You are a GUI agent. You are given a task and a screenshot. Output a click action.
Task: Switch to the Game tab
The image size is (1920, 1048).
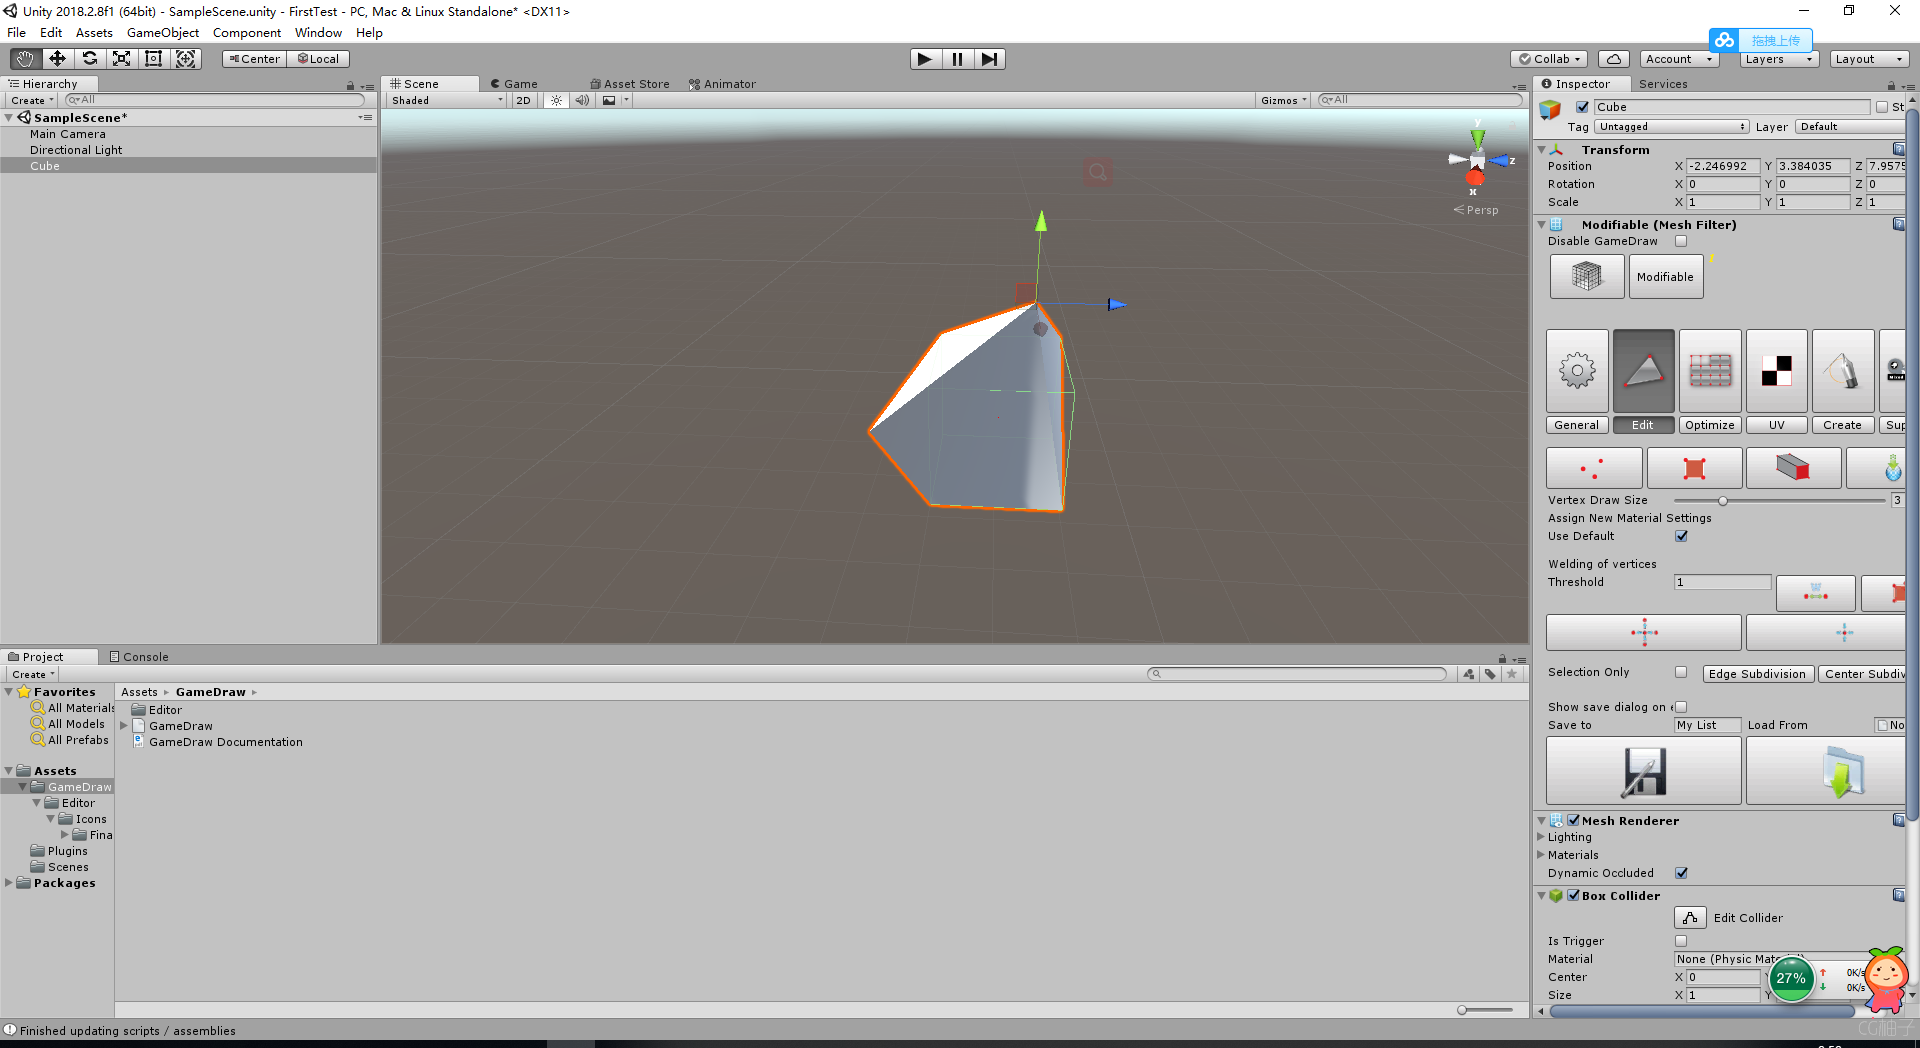click(x=513, y=84)
